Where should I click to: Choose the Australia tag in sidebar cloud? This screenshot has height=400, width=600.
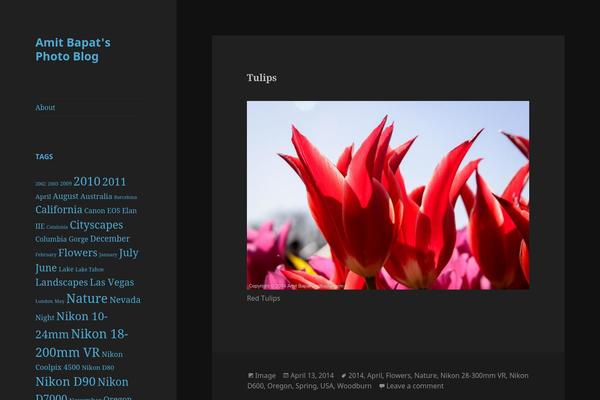(96, 196)
